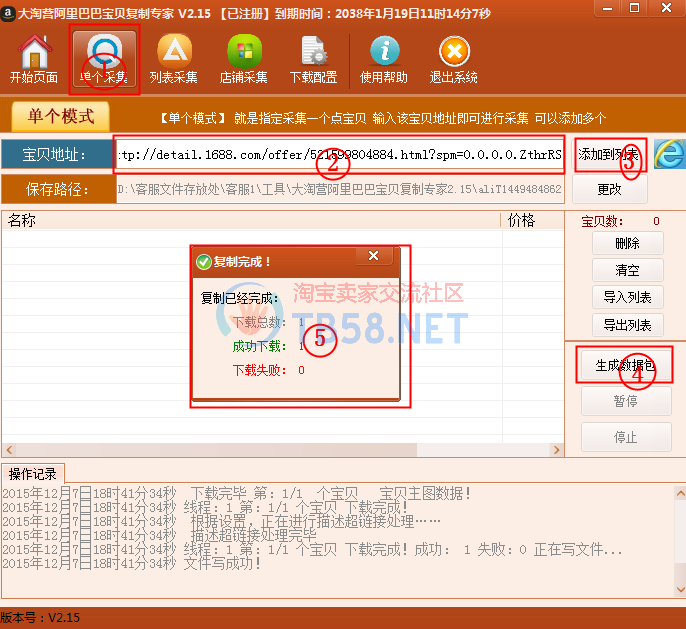This screenshot has height=629, width=686.
Task: Click the log panel scroll up arrow
Action: coord(680,494)
